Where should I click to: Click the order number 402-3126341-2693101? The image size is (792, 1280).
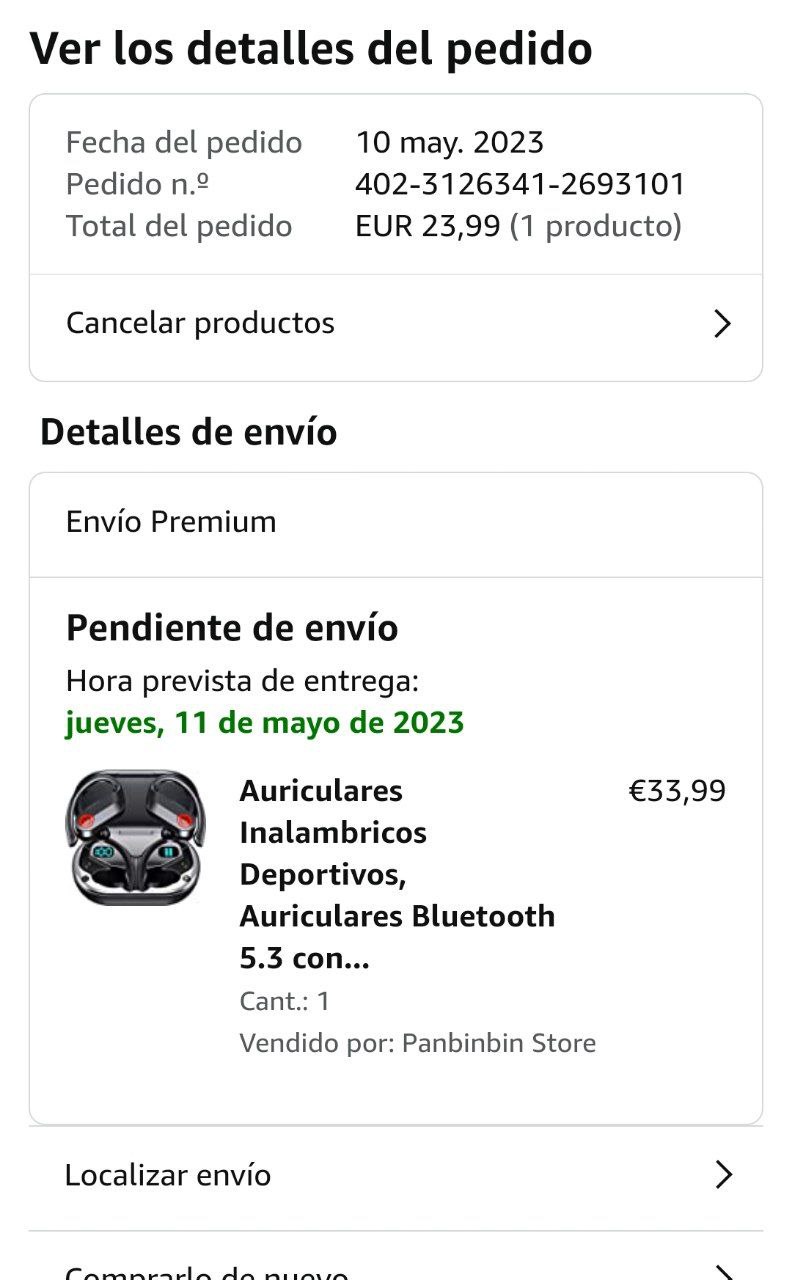(520, 184)
